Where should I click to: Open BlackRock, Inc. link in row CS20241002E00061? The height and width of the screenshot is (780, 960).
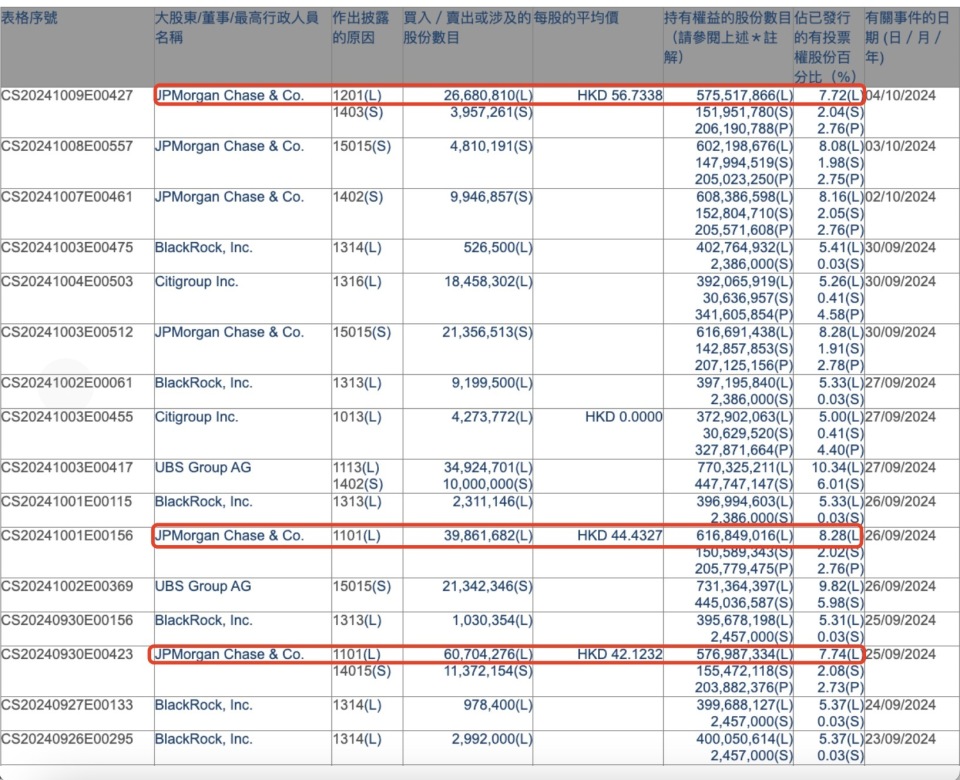(x=203, y=383)
